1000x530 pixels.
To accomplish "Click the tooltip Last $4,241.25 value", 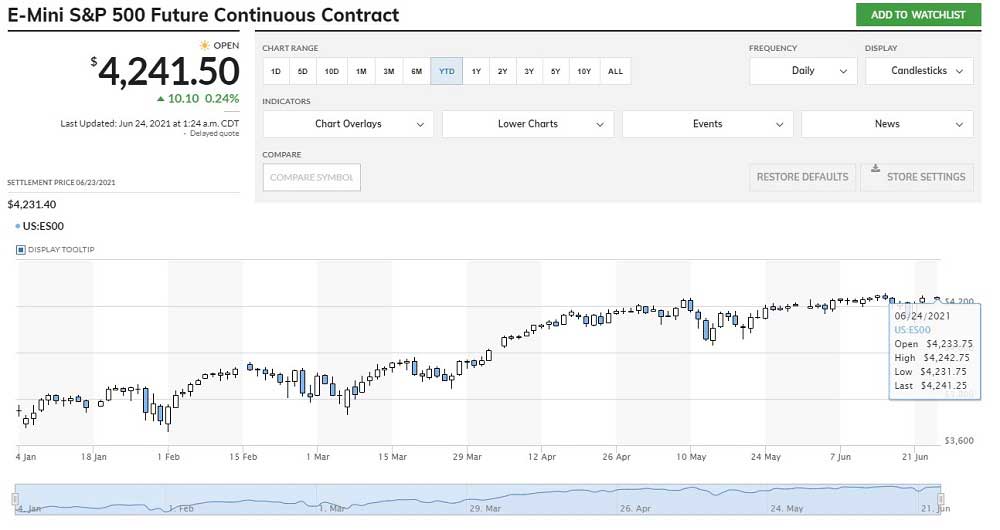I will [944, 385].
